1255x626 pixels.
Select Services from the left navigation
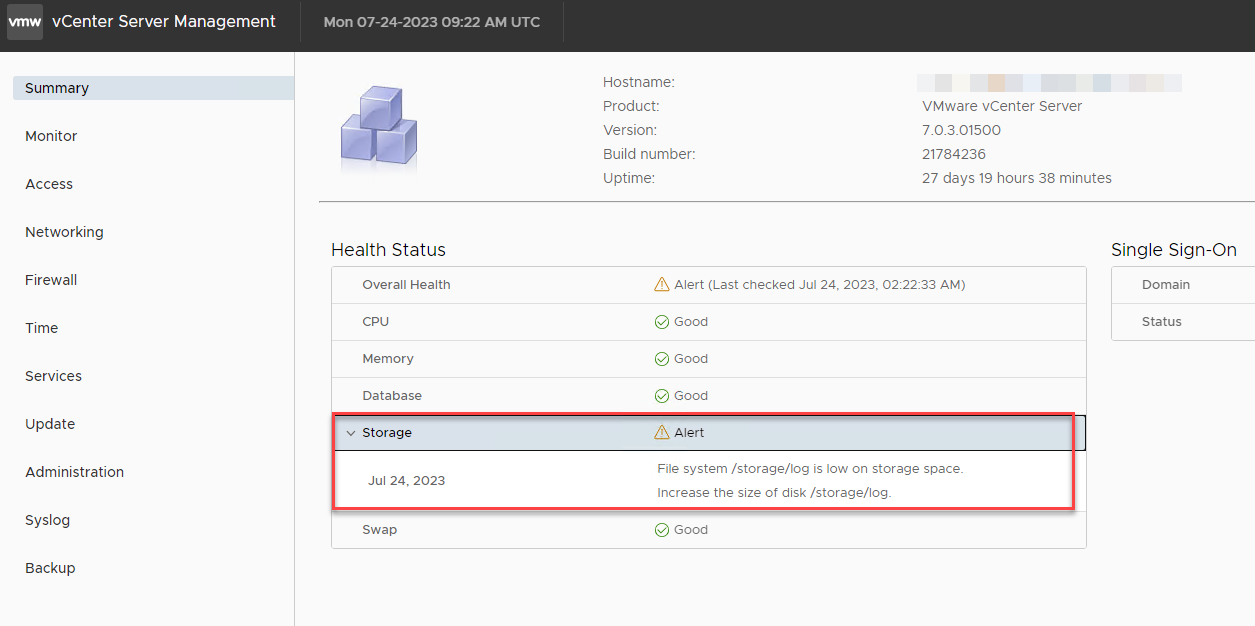(53, 376)
